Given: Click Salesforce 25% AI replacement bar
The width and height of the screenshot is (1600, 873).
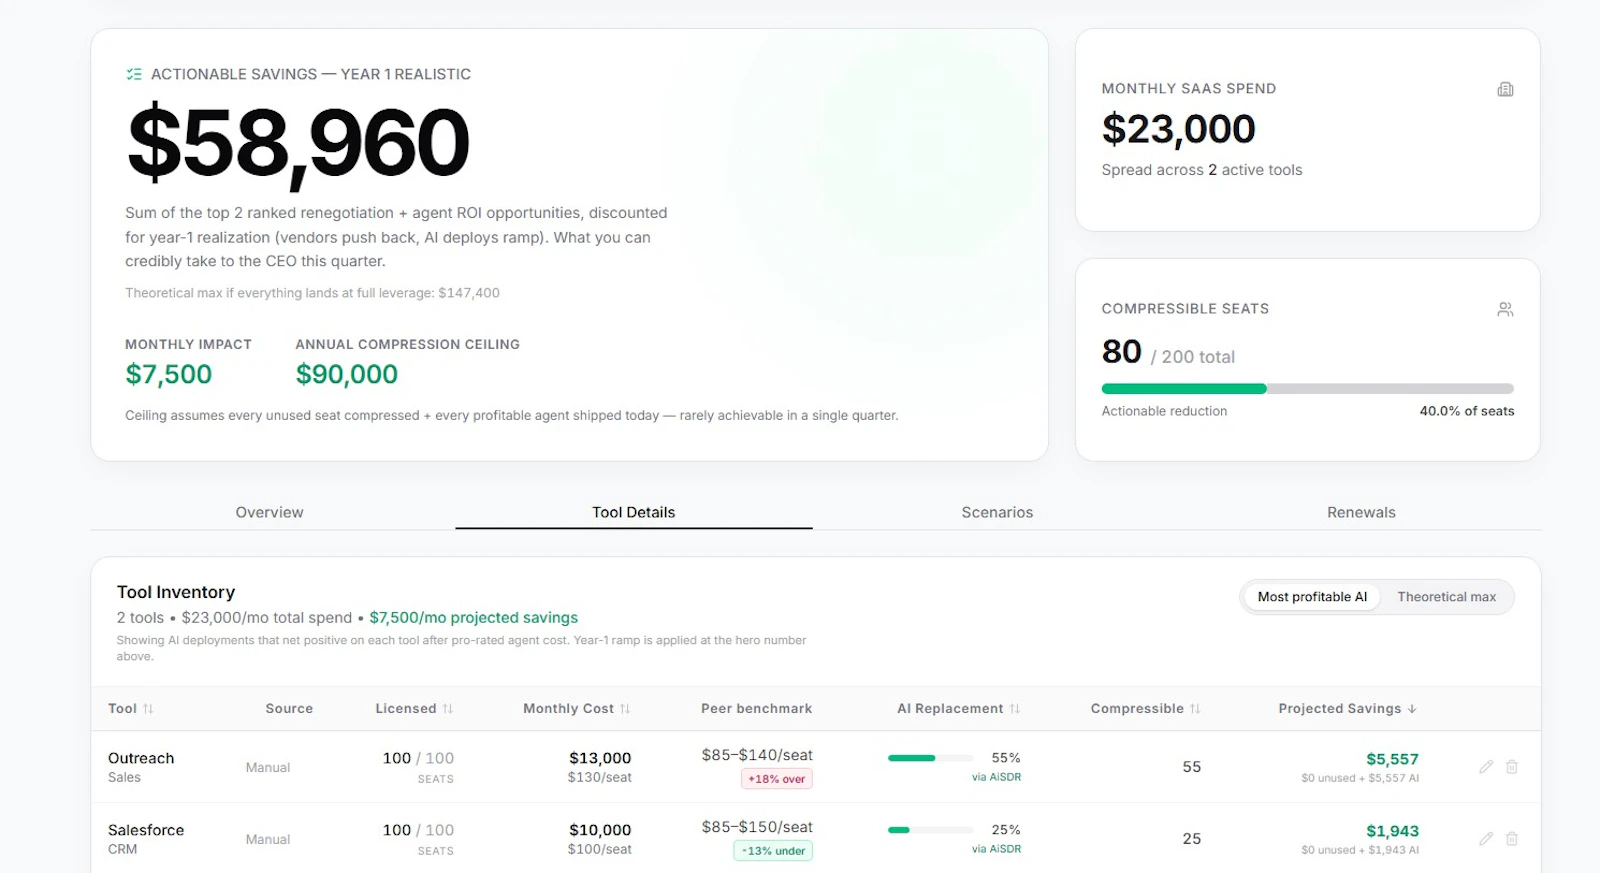Looking at the screenshot, I should pyautogui.click(x=930, y=830).
